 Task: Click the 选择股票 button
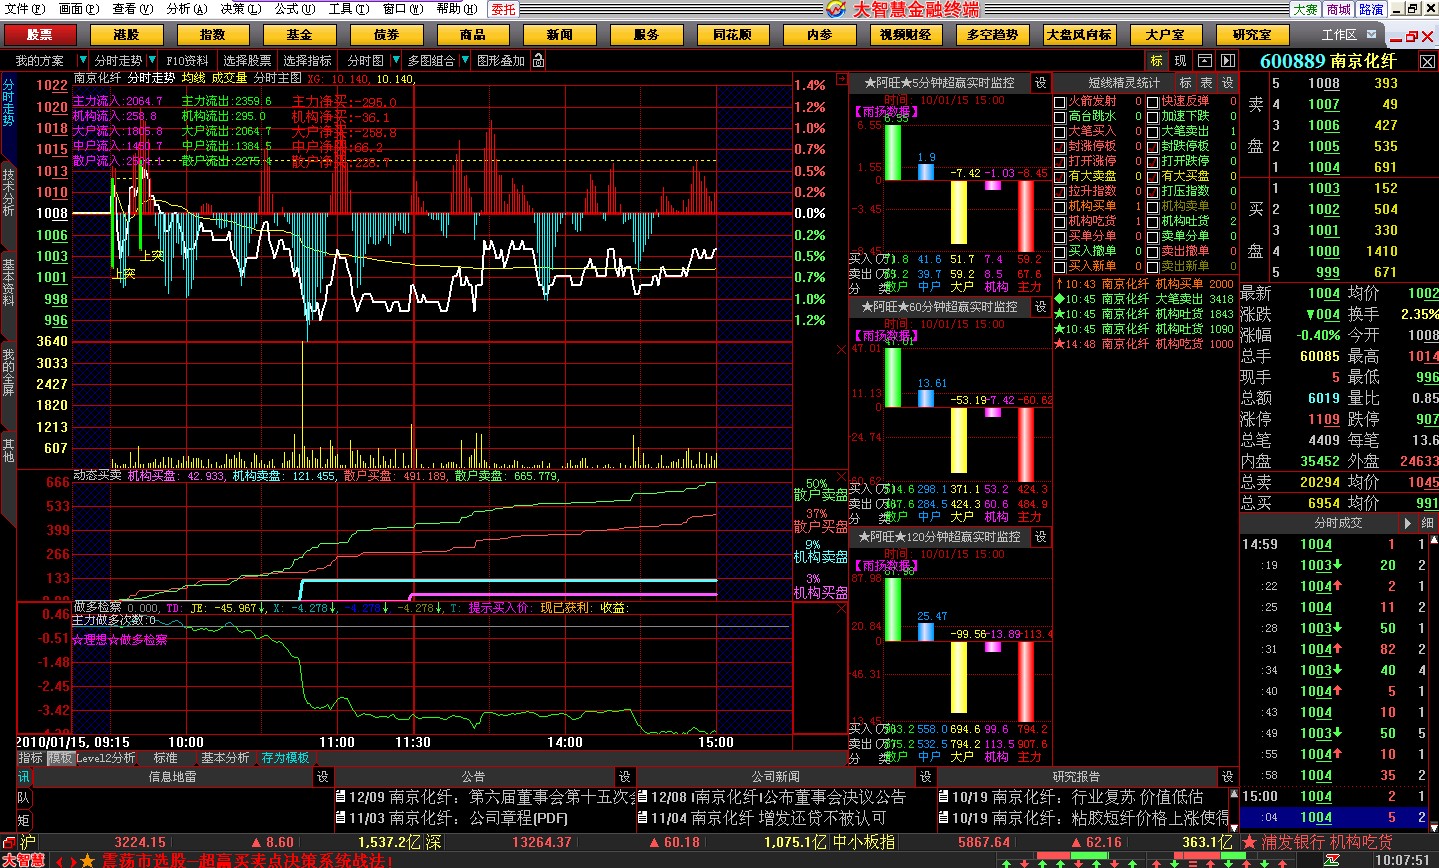(247, 61)
